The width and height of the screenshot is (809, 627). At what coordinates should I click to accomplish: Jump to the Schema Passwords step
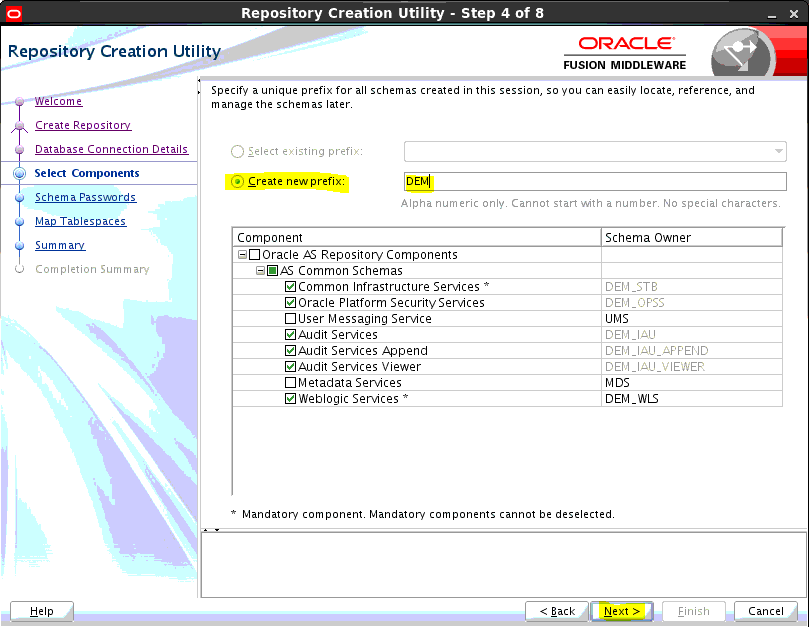pyautogui.click(x=86, y=197)
